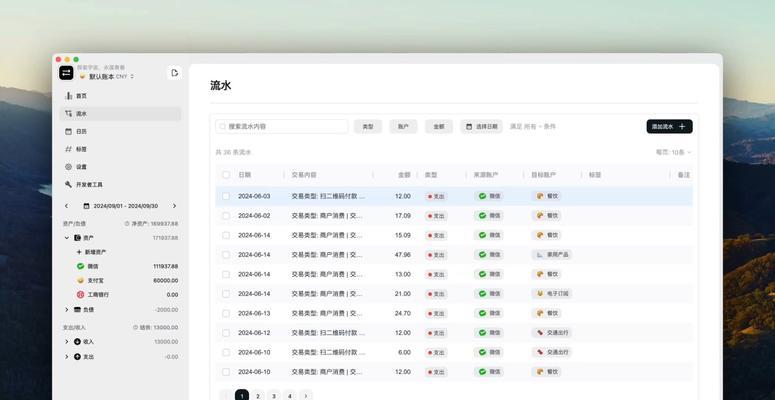Click the 交通出行 tag in the 6.00 row
Screen dimensions: 775x400
tap(552, 352)
